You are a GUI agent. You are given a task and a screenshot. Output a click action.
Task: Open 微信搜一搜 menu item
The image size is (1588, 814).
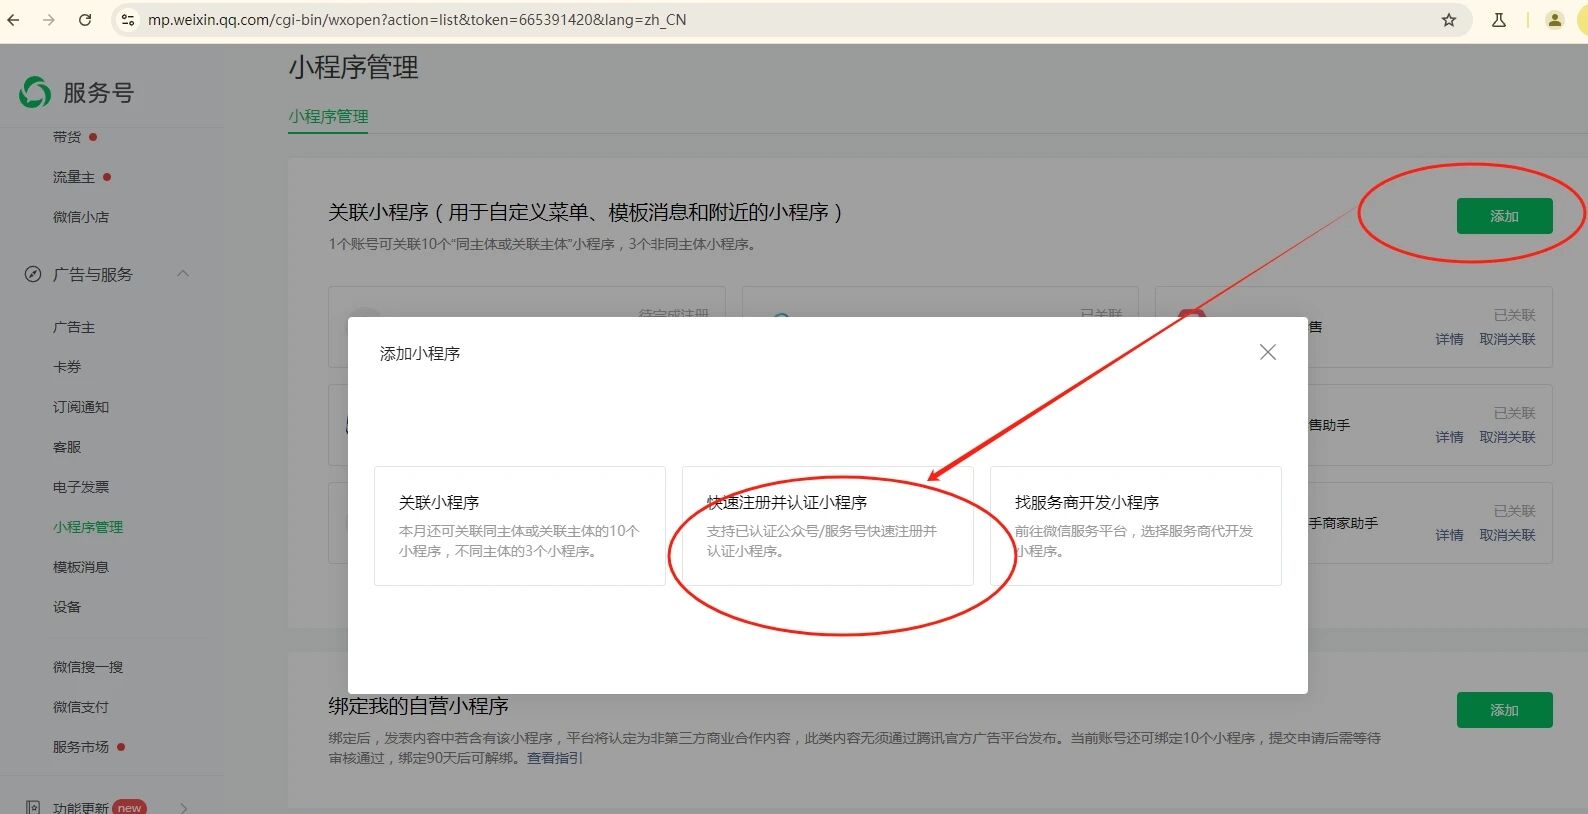pyautogui.click(x=88, y=667)
